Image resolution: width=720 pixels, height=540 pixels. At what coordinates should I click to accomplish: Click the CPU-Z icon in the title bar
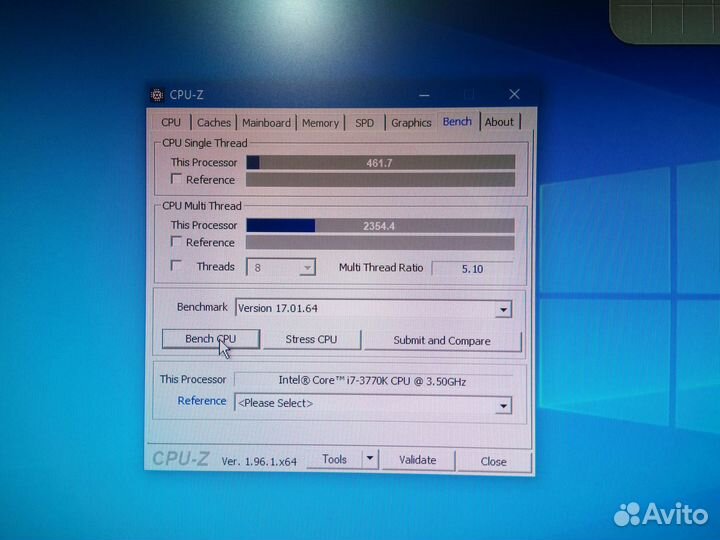click(x=157, y=95)
